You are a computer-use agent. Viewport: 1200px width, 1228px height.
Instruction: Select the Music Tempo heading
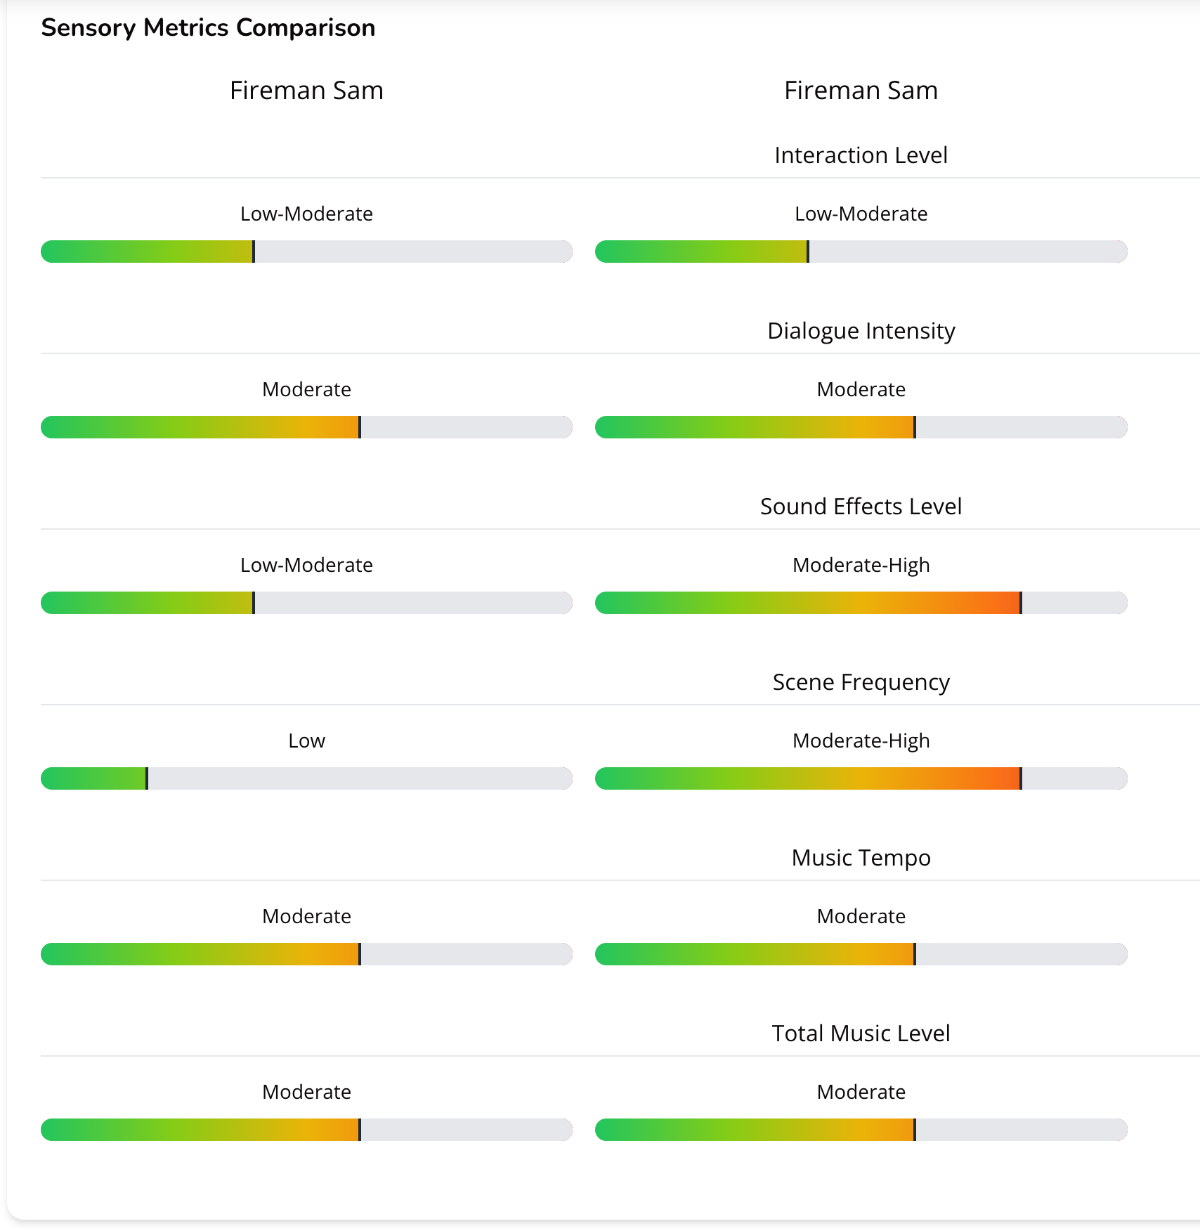(x=861, y=858)
